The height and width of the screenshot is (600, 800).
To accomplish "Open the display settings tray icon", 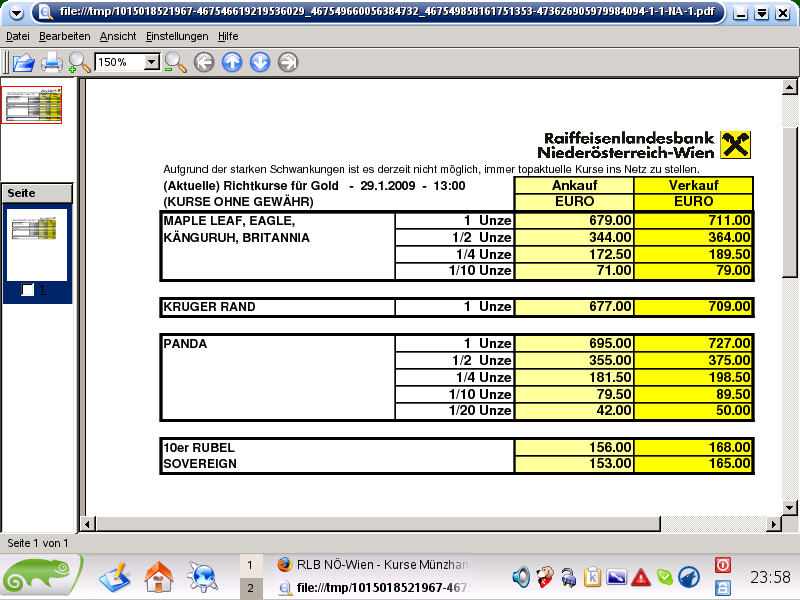I will (616, 577).
